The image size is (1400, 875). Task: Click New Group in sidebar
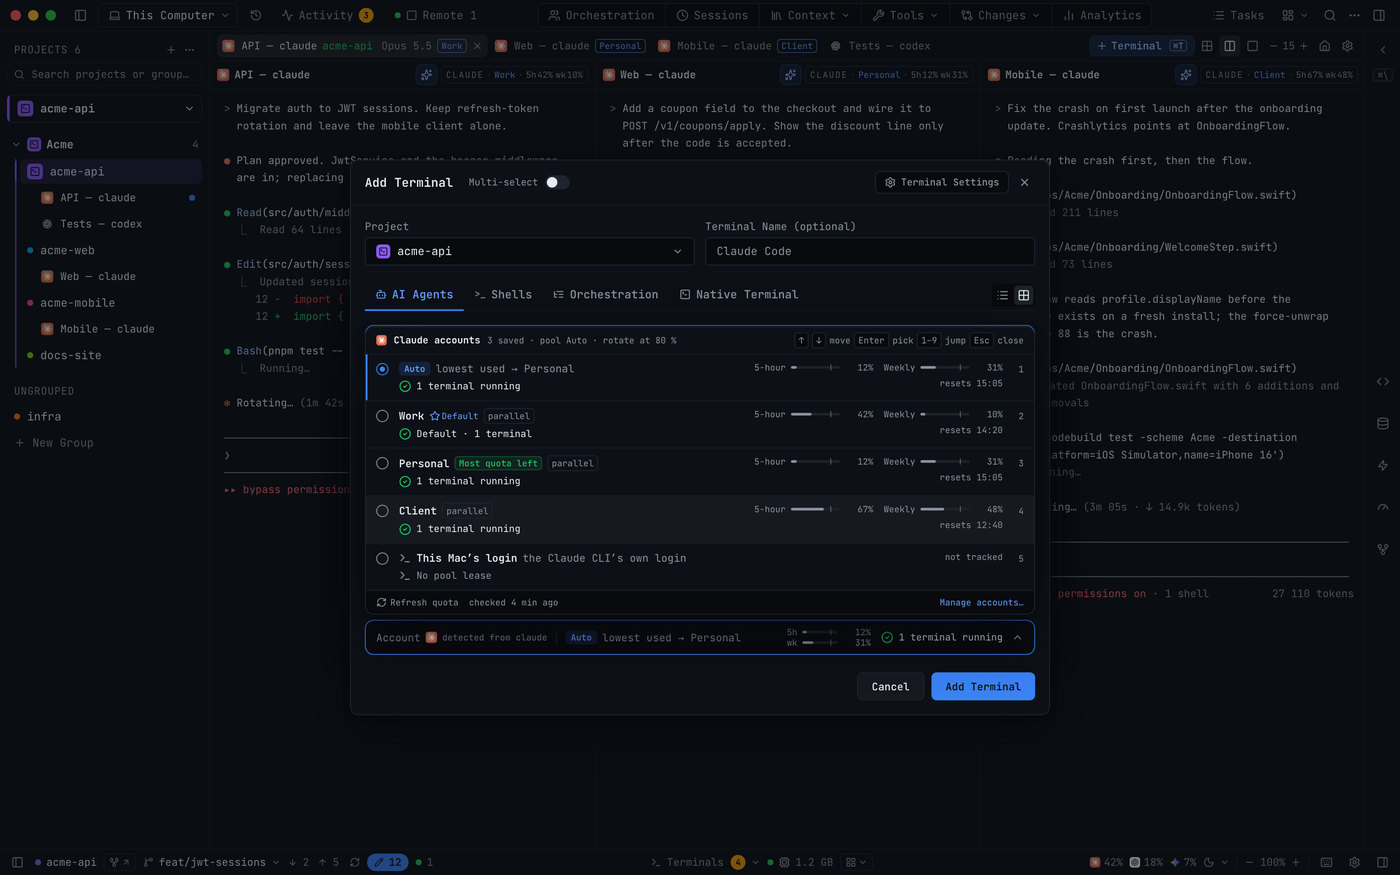[x=54, y=442]
